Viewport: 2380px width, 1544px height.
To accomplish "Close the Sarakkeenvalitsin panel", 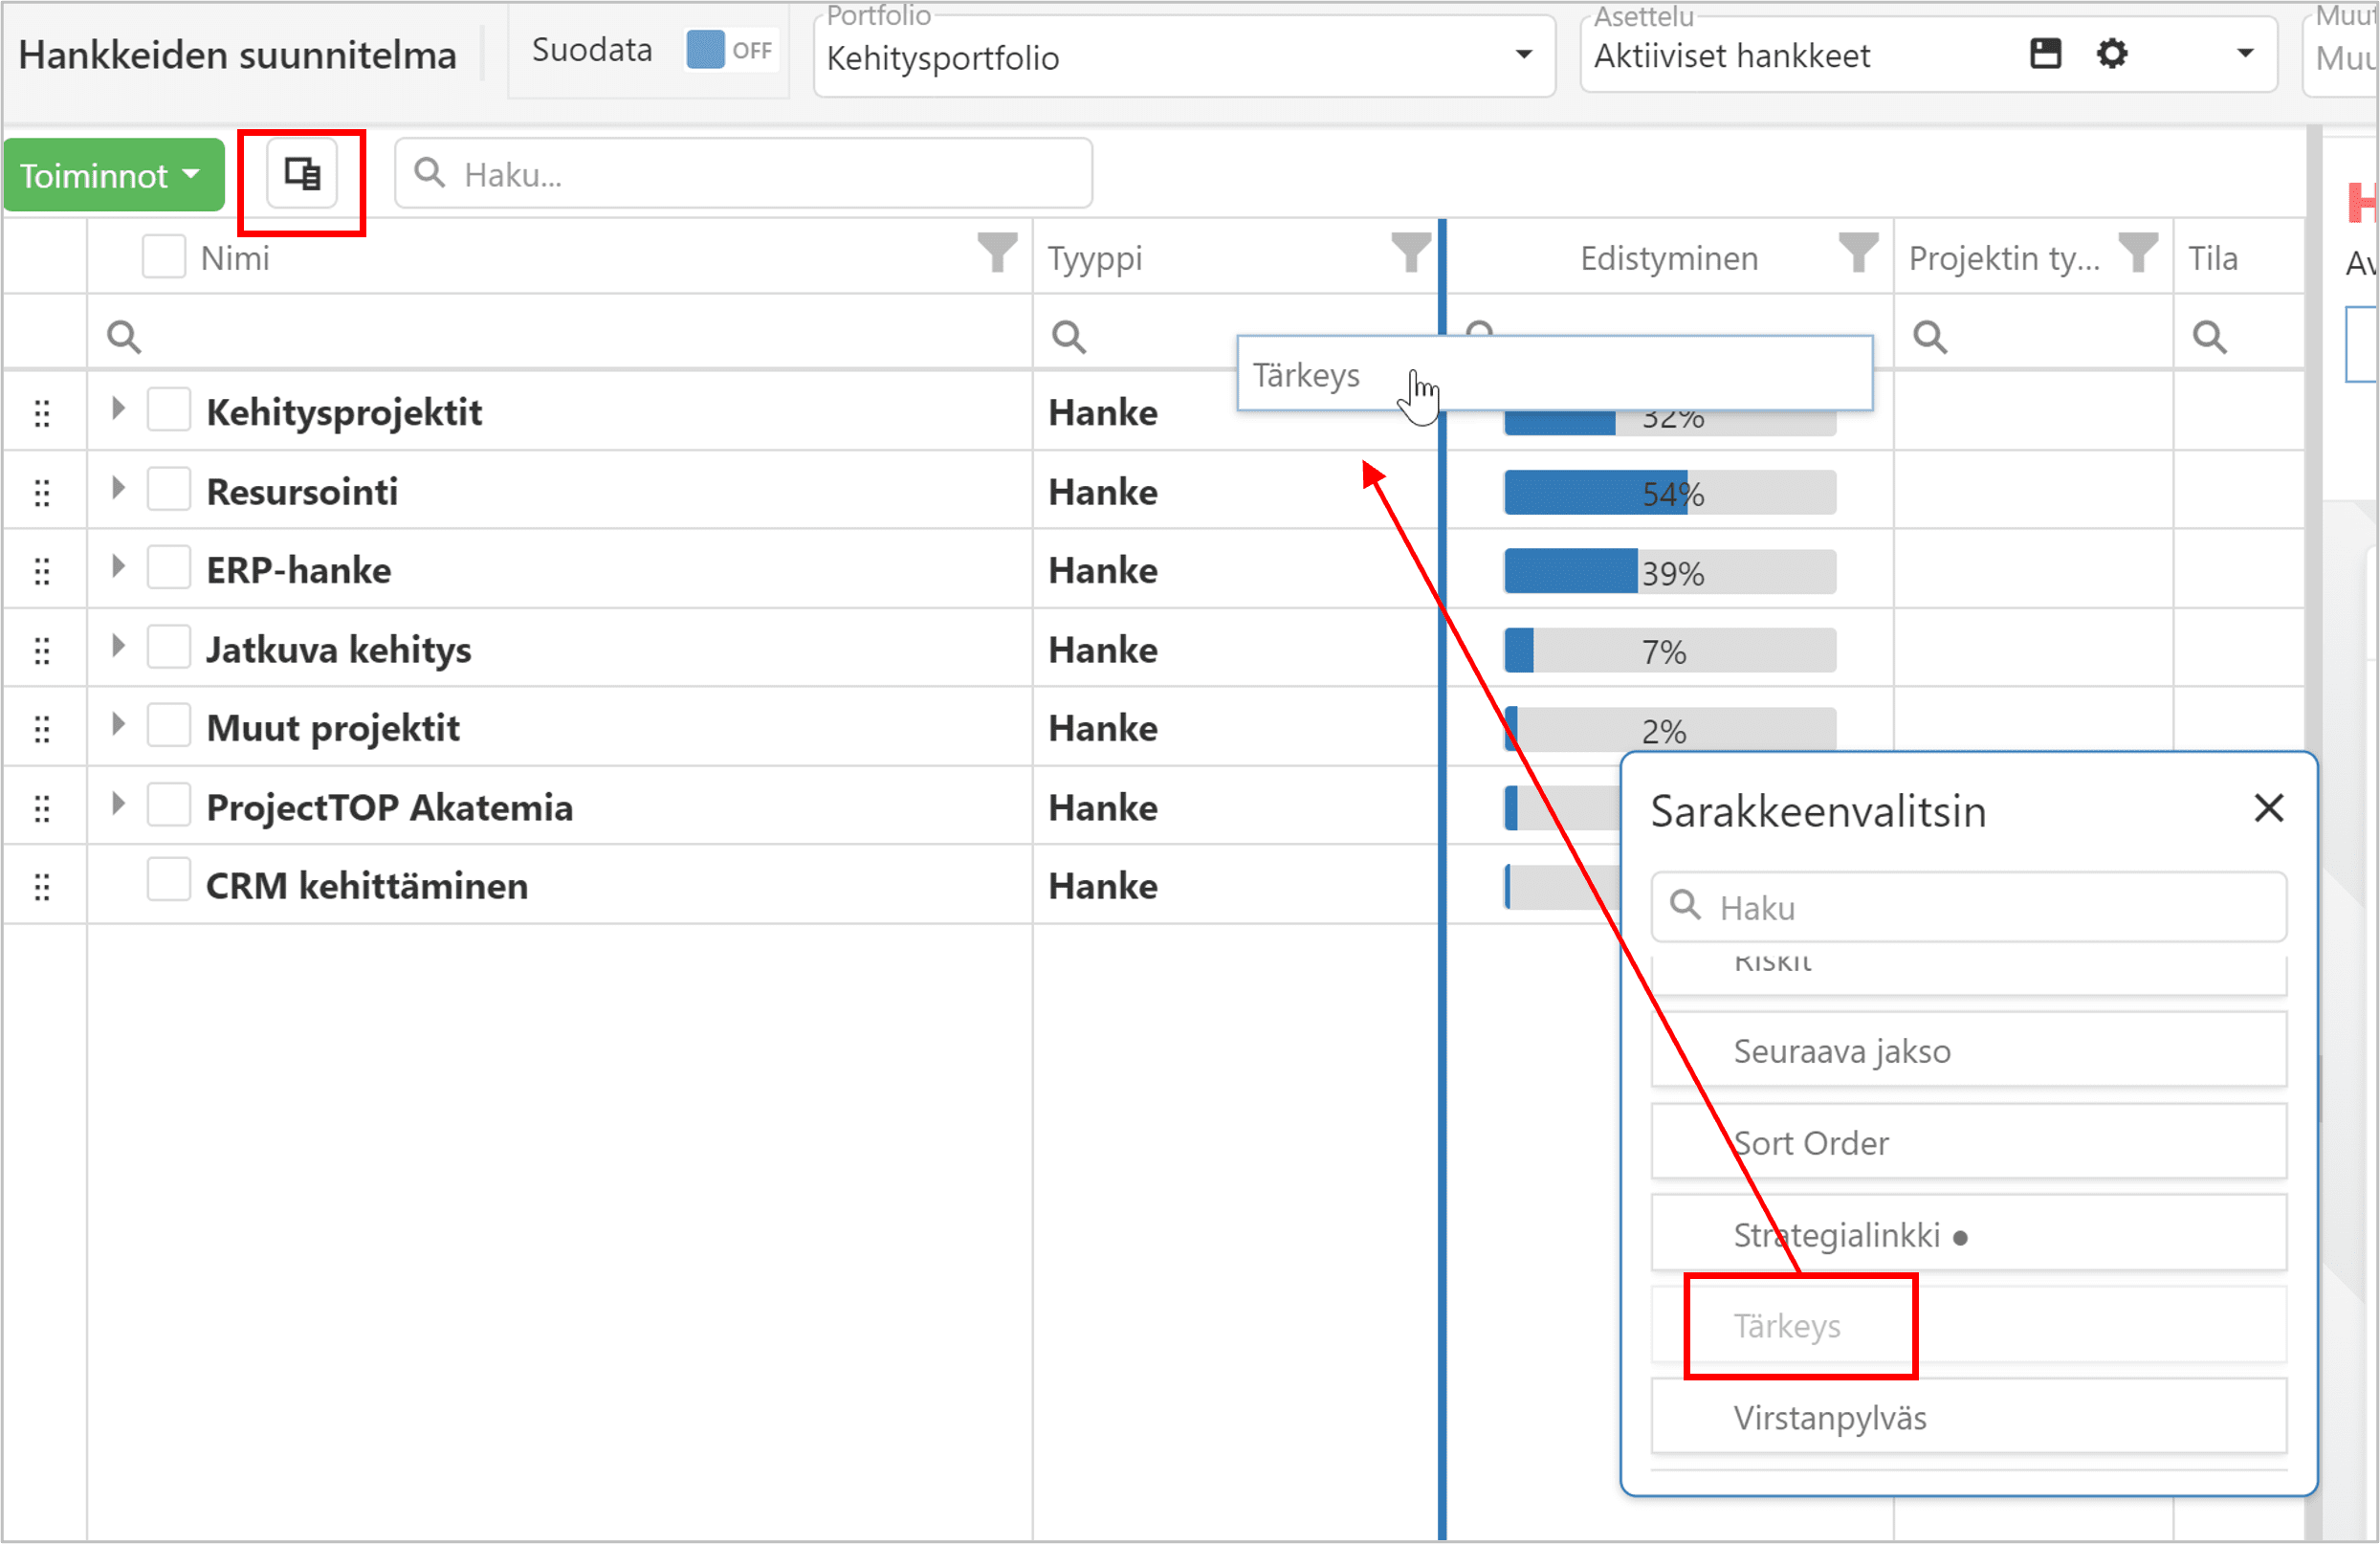I will [2268, 808].
